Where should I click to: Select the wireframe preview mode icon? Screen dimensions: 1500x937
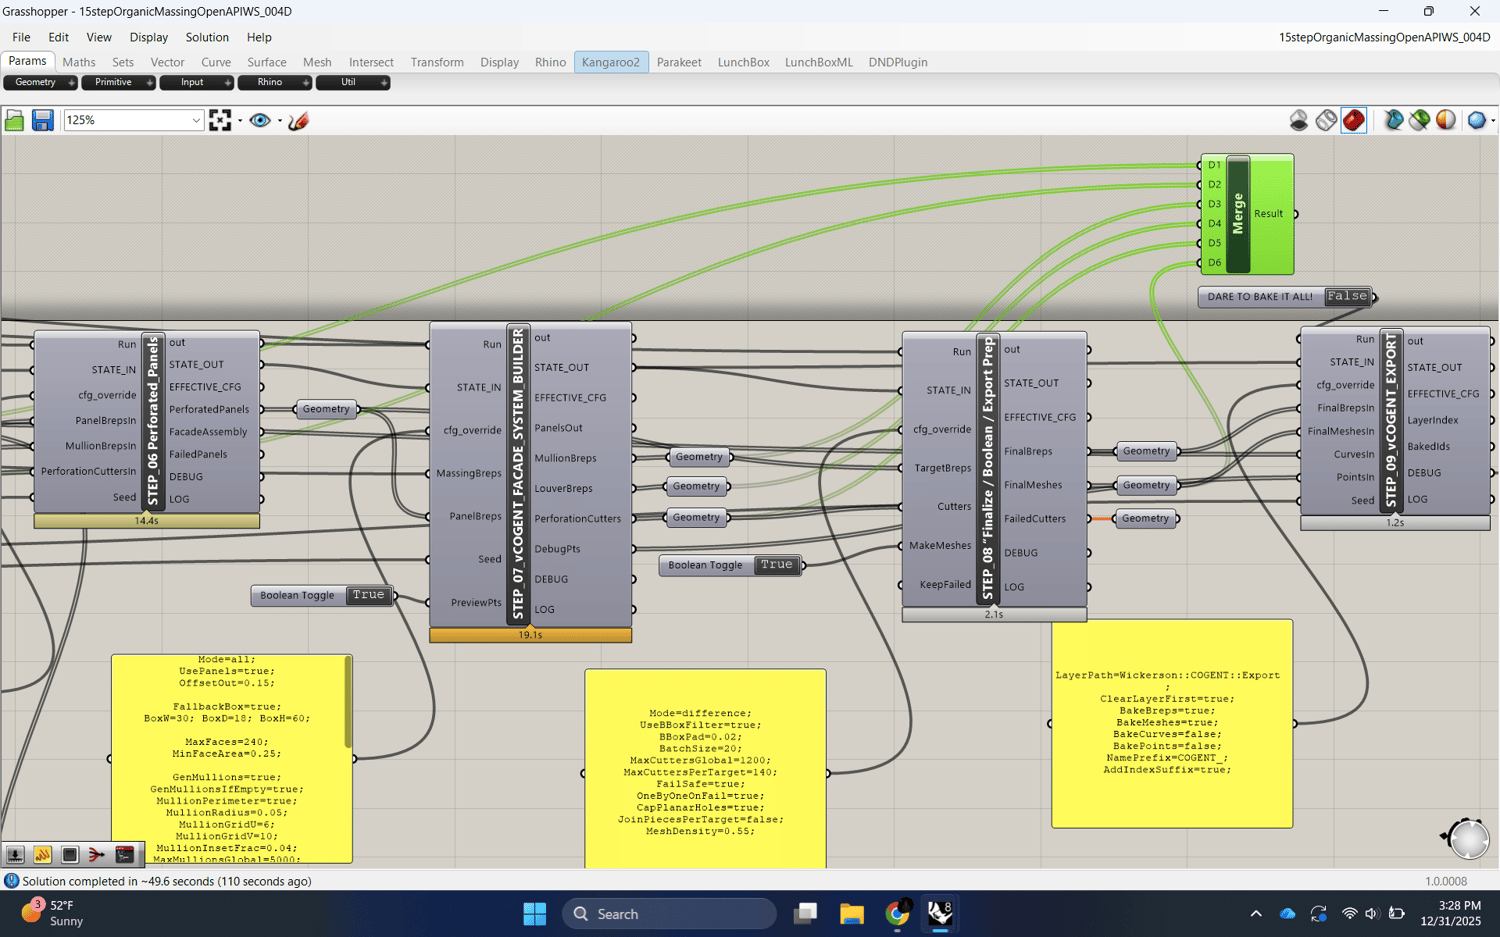pyautogui.click(x=1326, y=120)
